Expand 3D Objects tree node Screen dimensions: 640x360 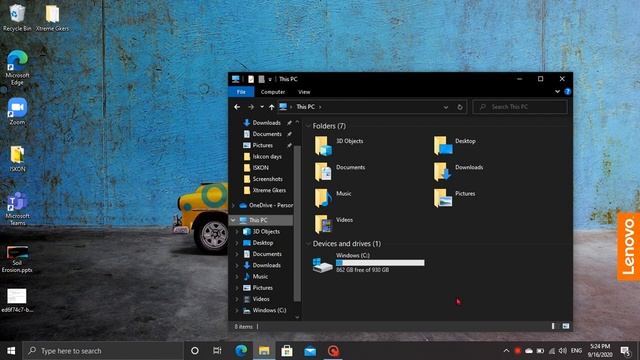(237, 231)
